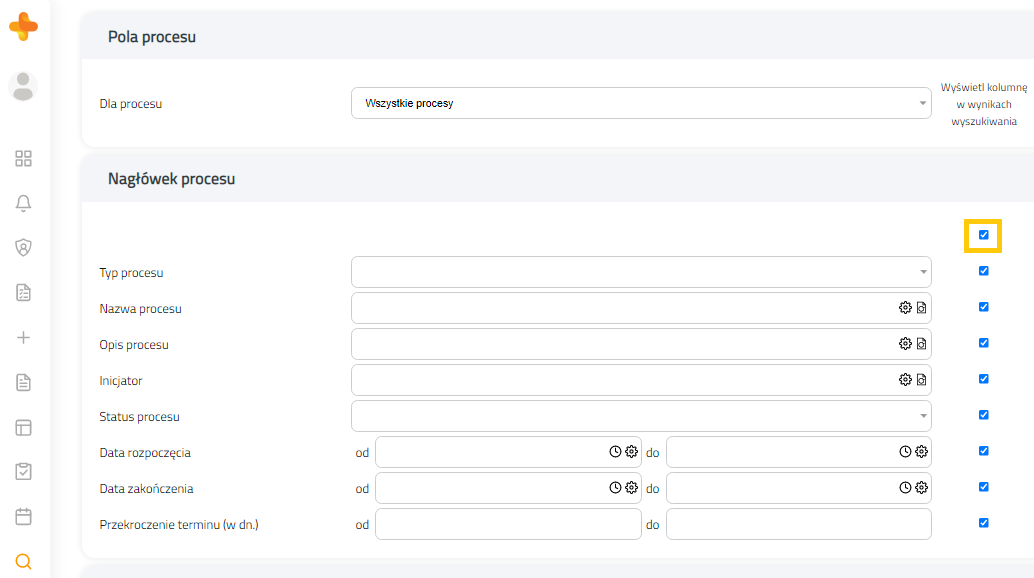Open notifications bell icon

tap(23, 203)
